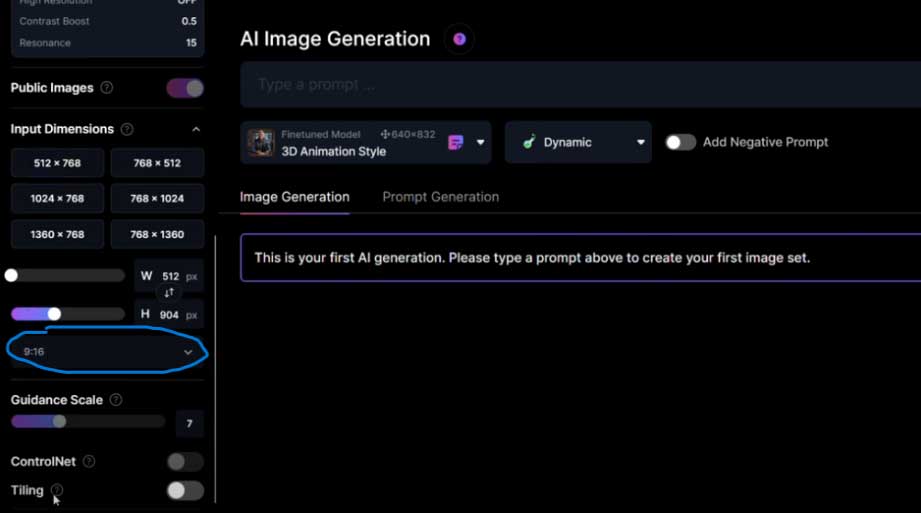Click the info icon next to Input Dimensions
This screenshot has width=921, height=513.
click(x=126, y=129)
